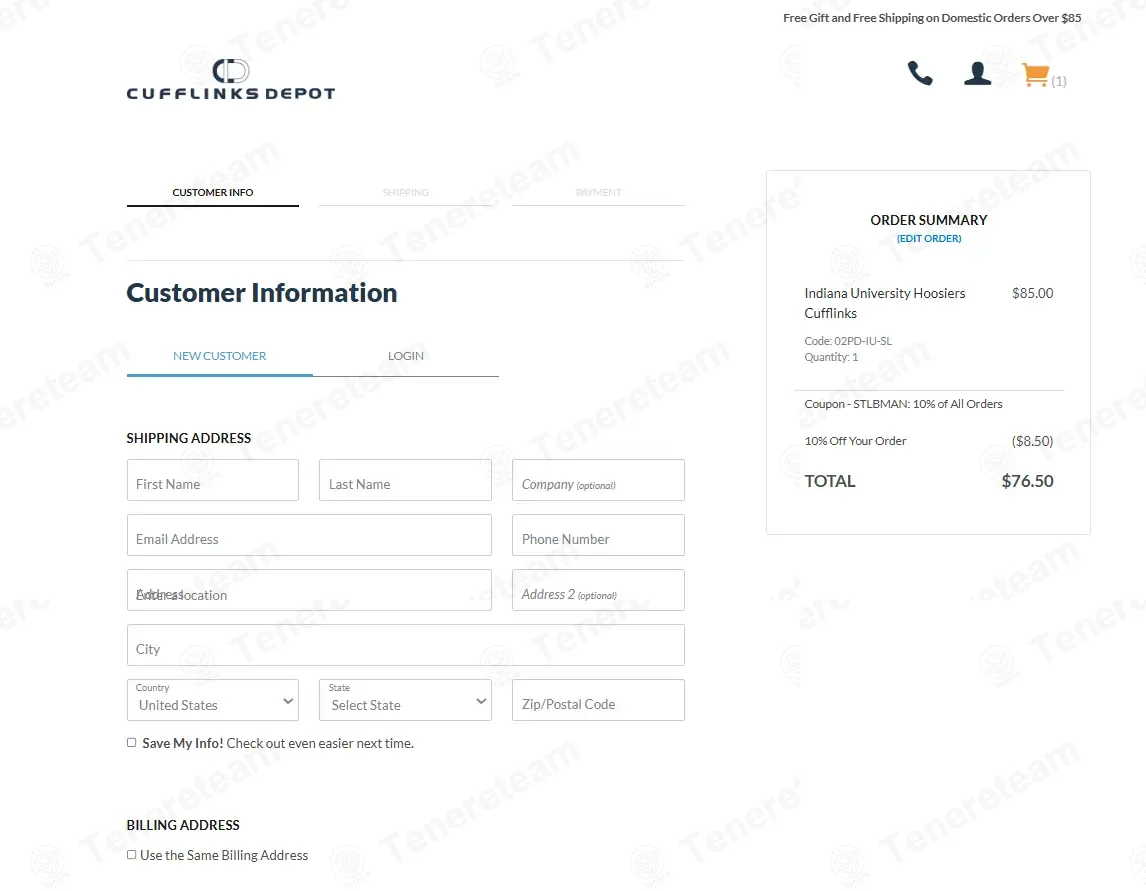
Task: Switch to the Customer Info step tab
Action: [213, 192]
